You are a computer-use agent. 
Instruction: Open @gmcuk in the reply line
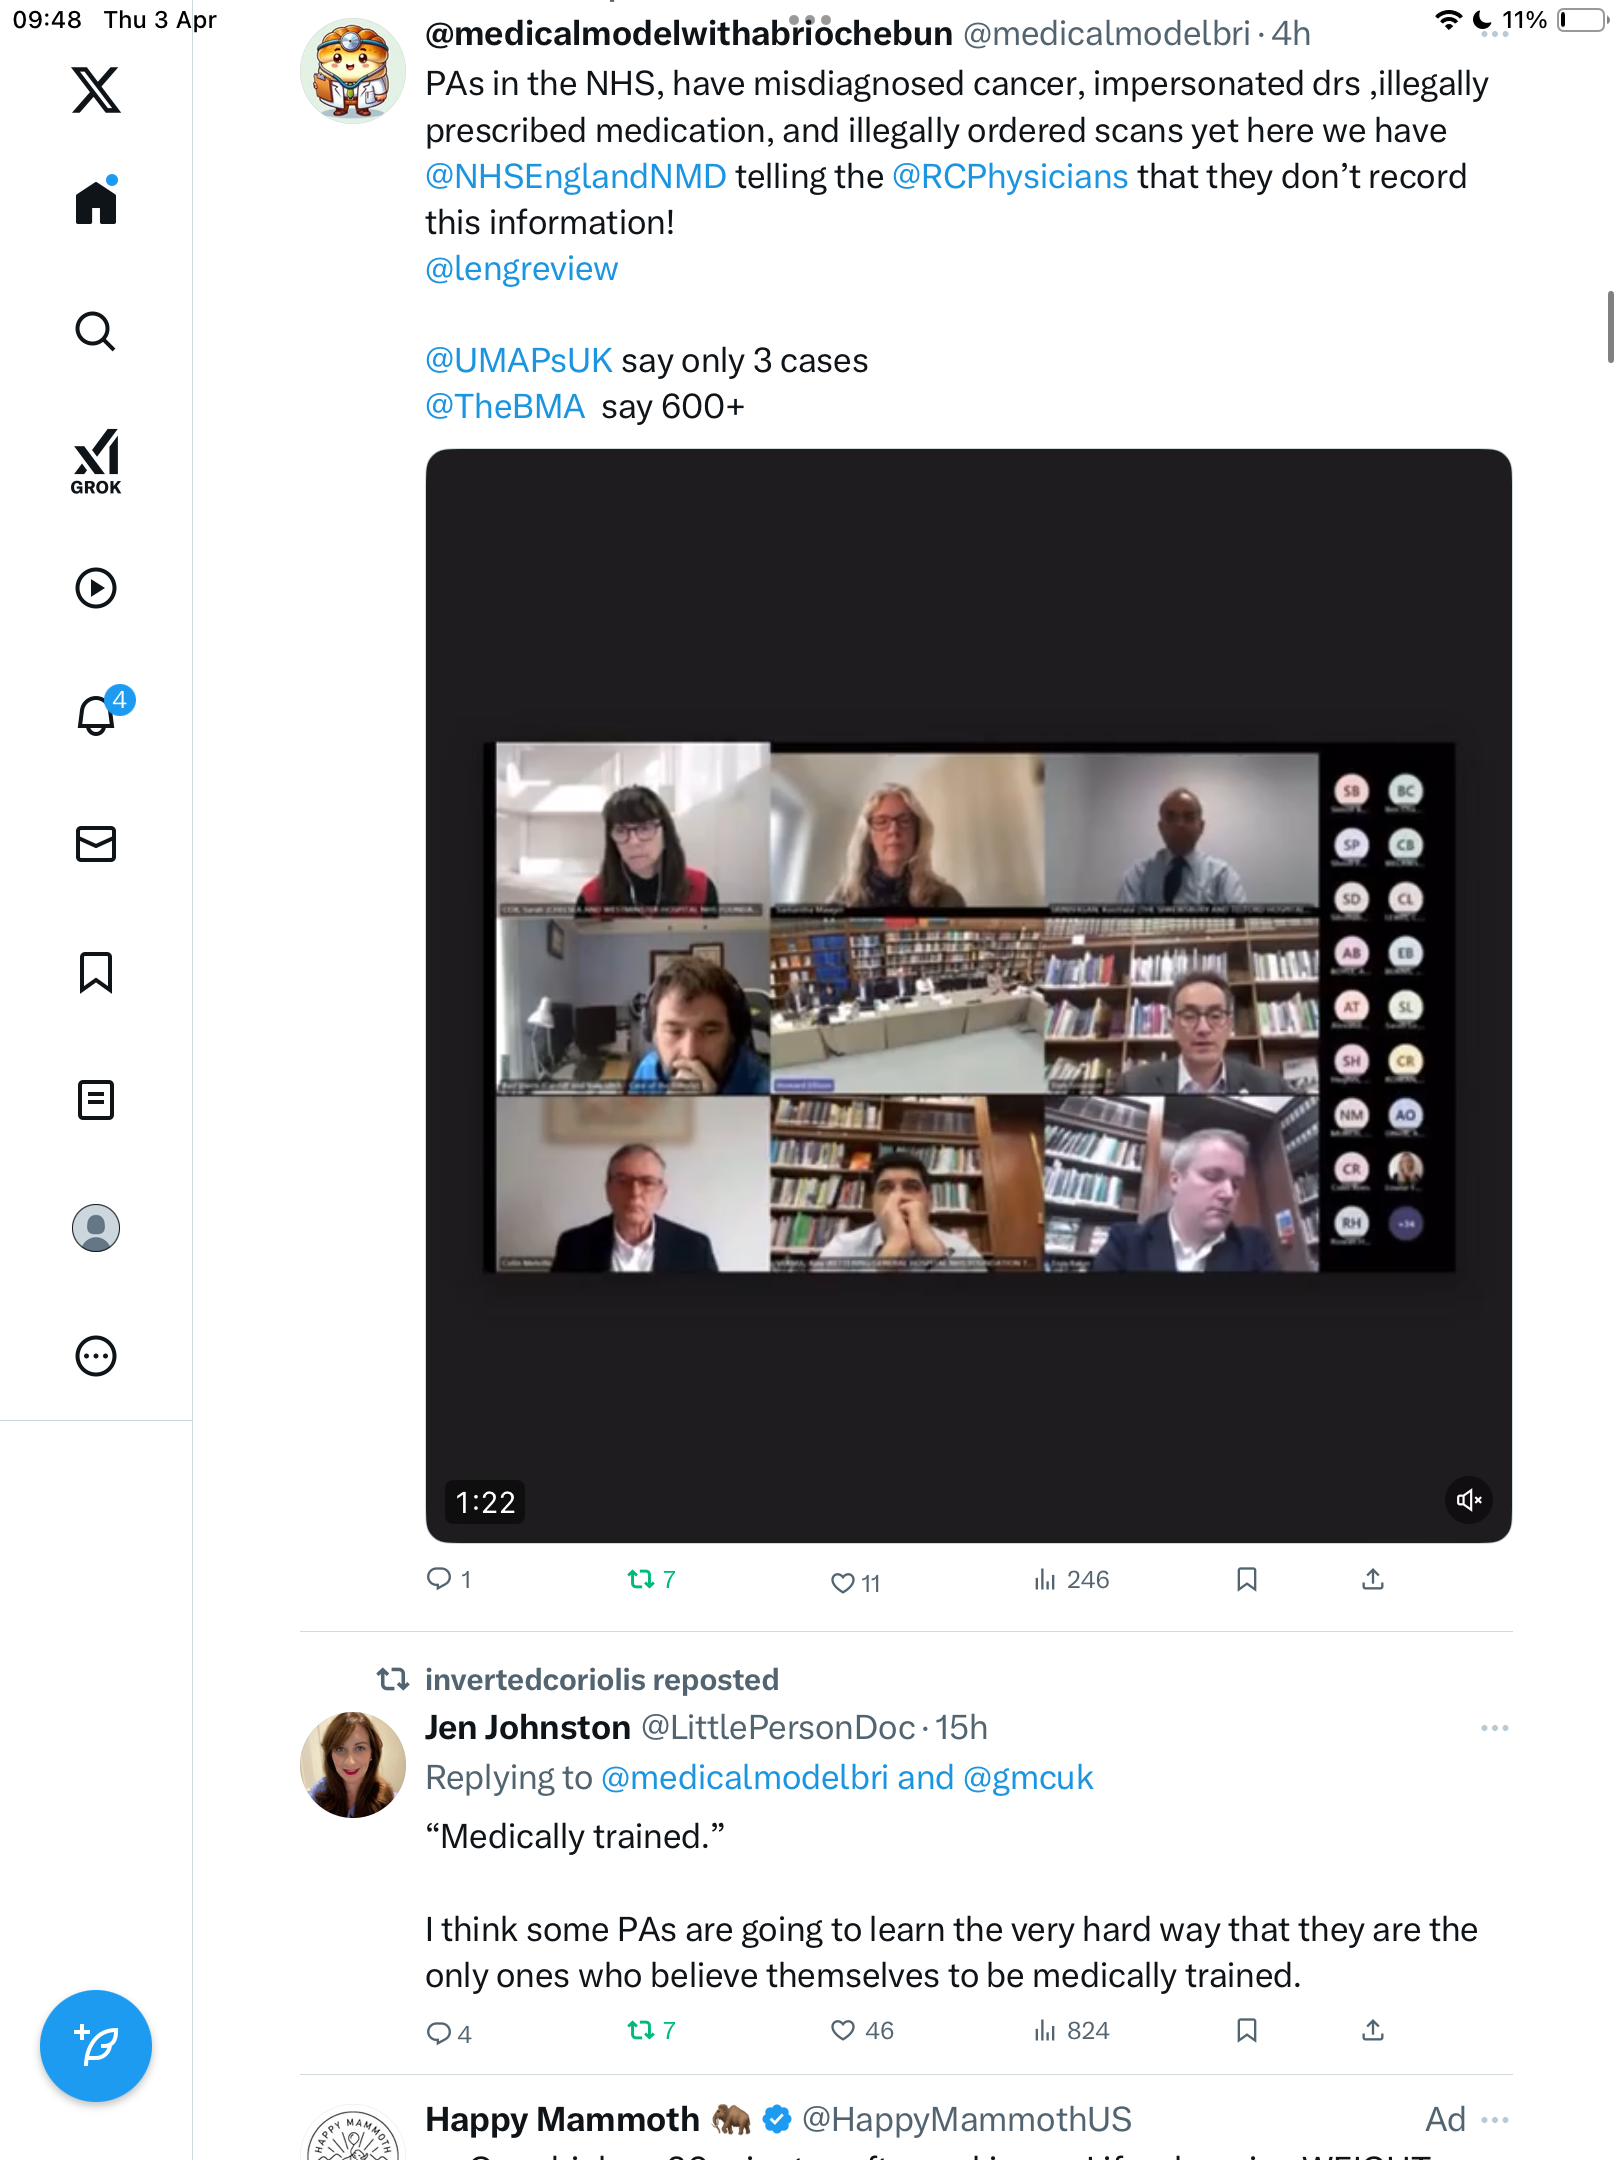click(1028, 1777)
